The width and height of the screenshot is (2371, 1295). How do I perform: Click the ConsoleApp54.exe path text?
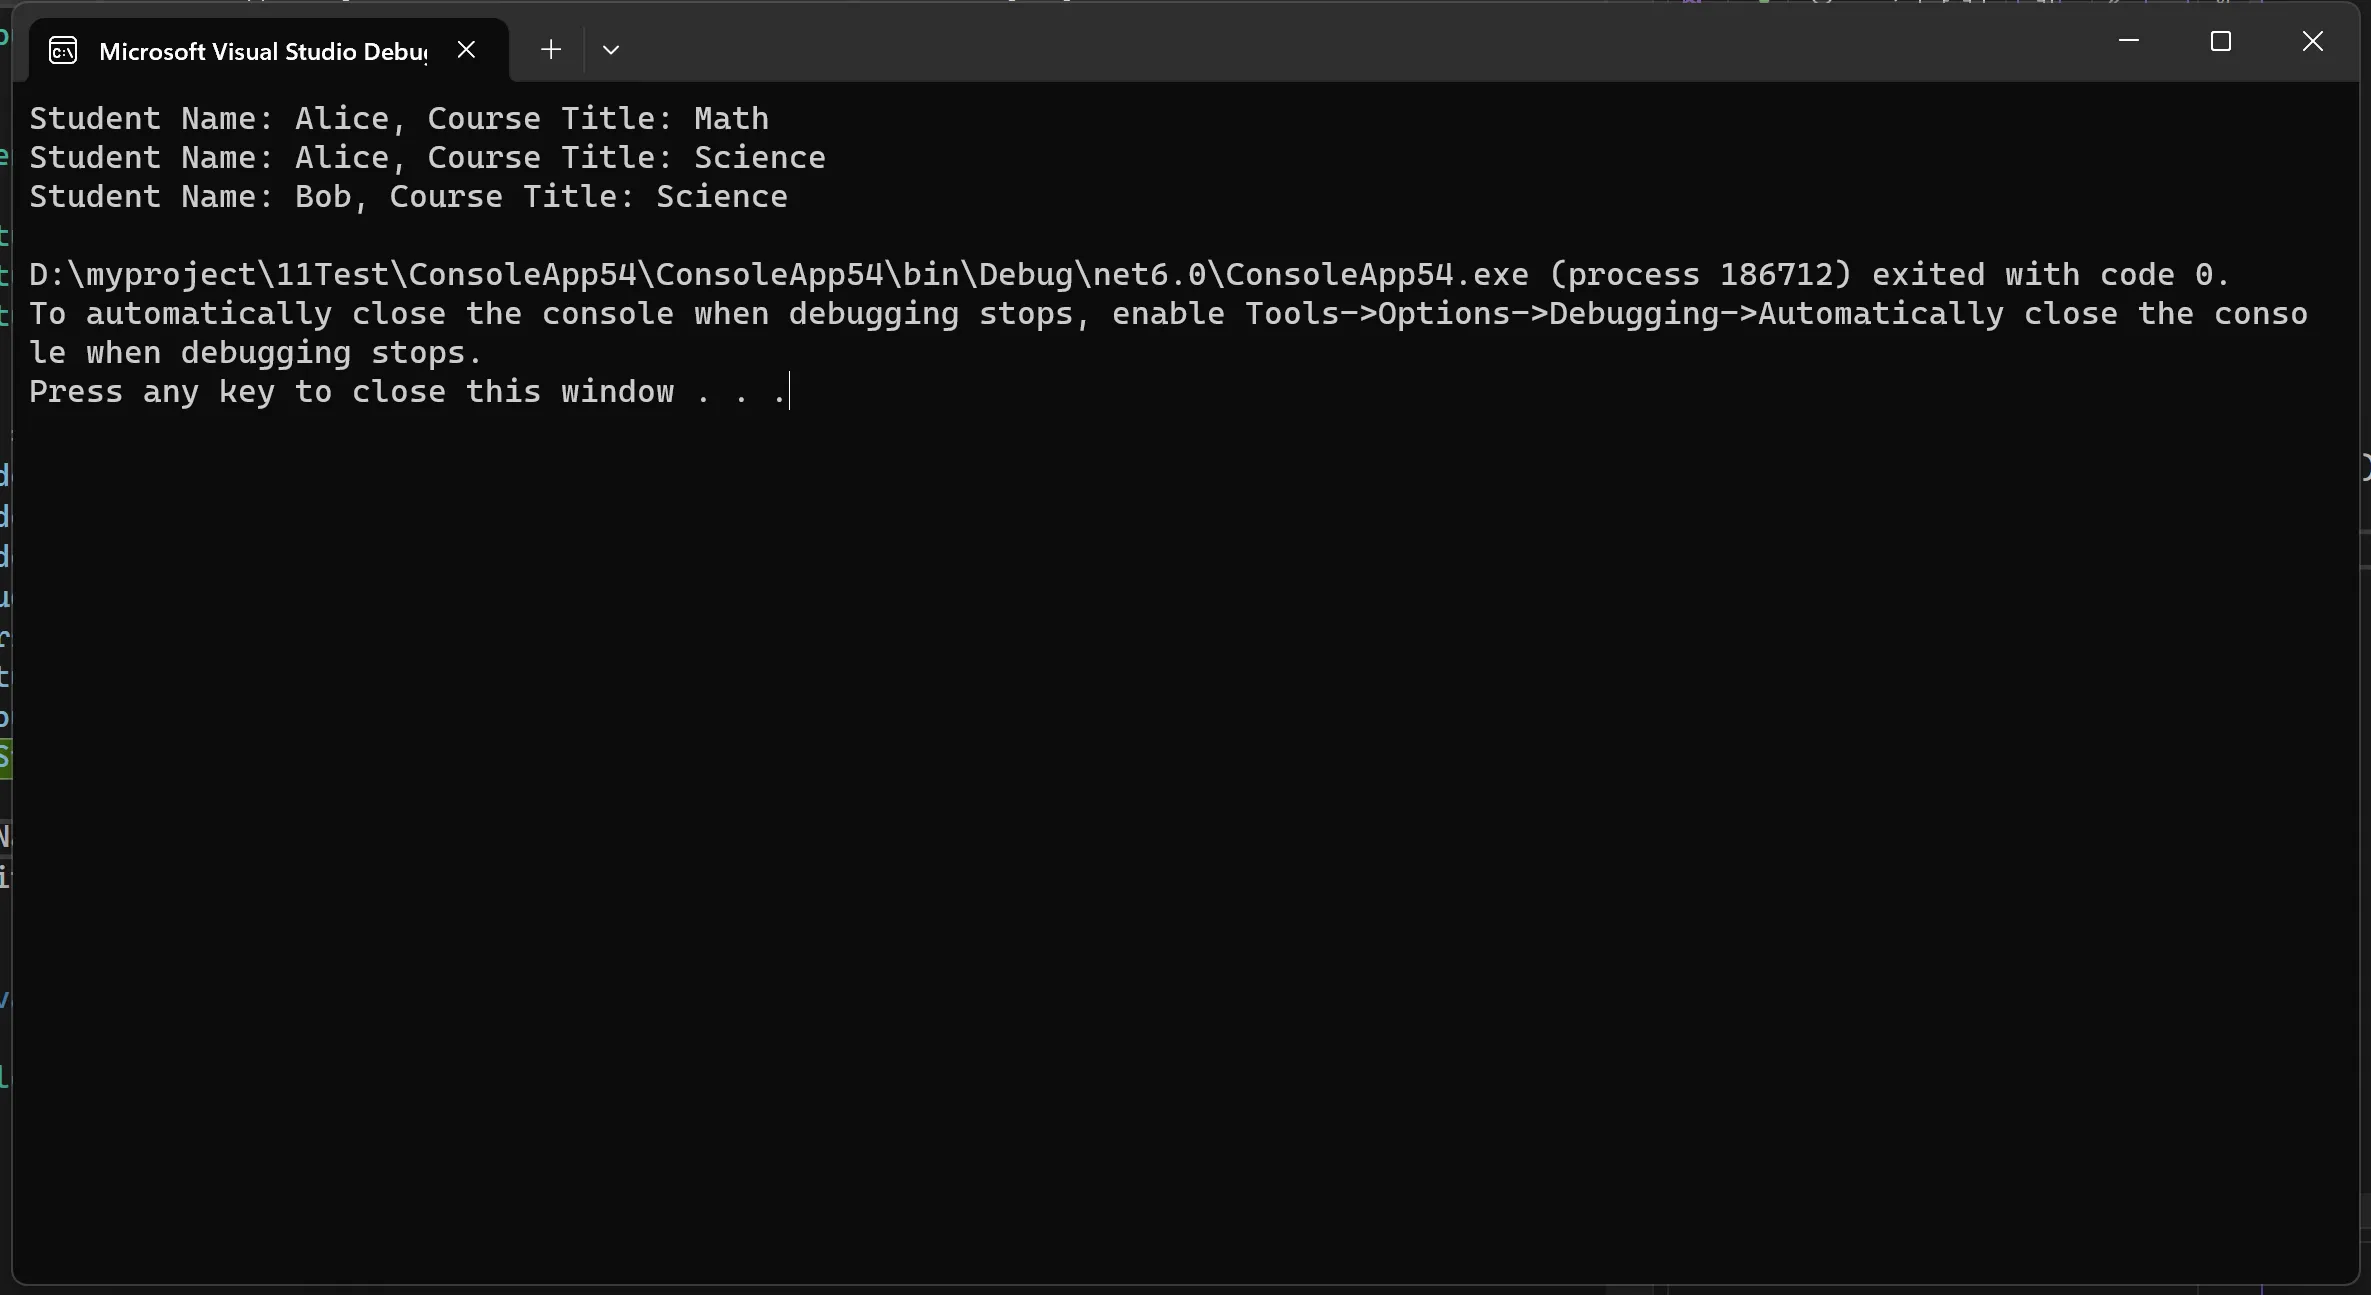click(779, 274)
